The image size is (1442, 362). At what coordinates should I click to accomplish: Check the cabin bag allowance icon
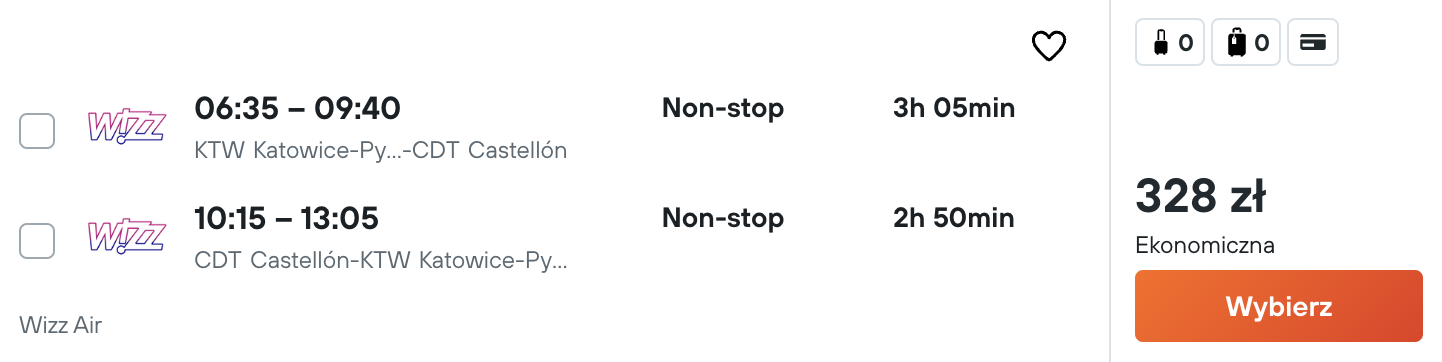pos(1170,43)
